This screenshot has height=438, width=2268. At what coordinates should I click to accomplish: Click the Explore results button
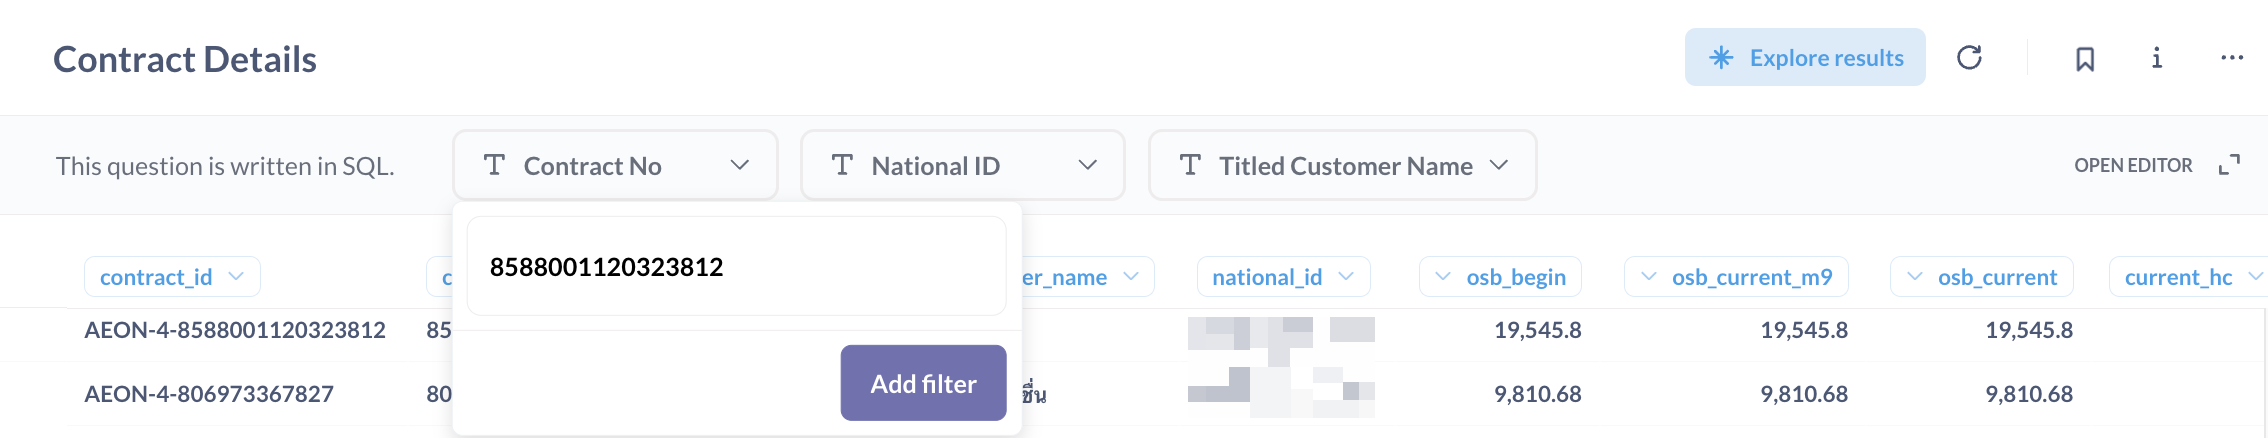coord(1805,58)
